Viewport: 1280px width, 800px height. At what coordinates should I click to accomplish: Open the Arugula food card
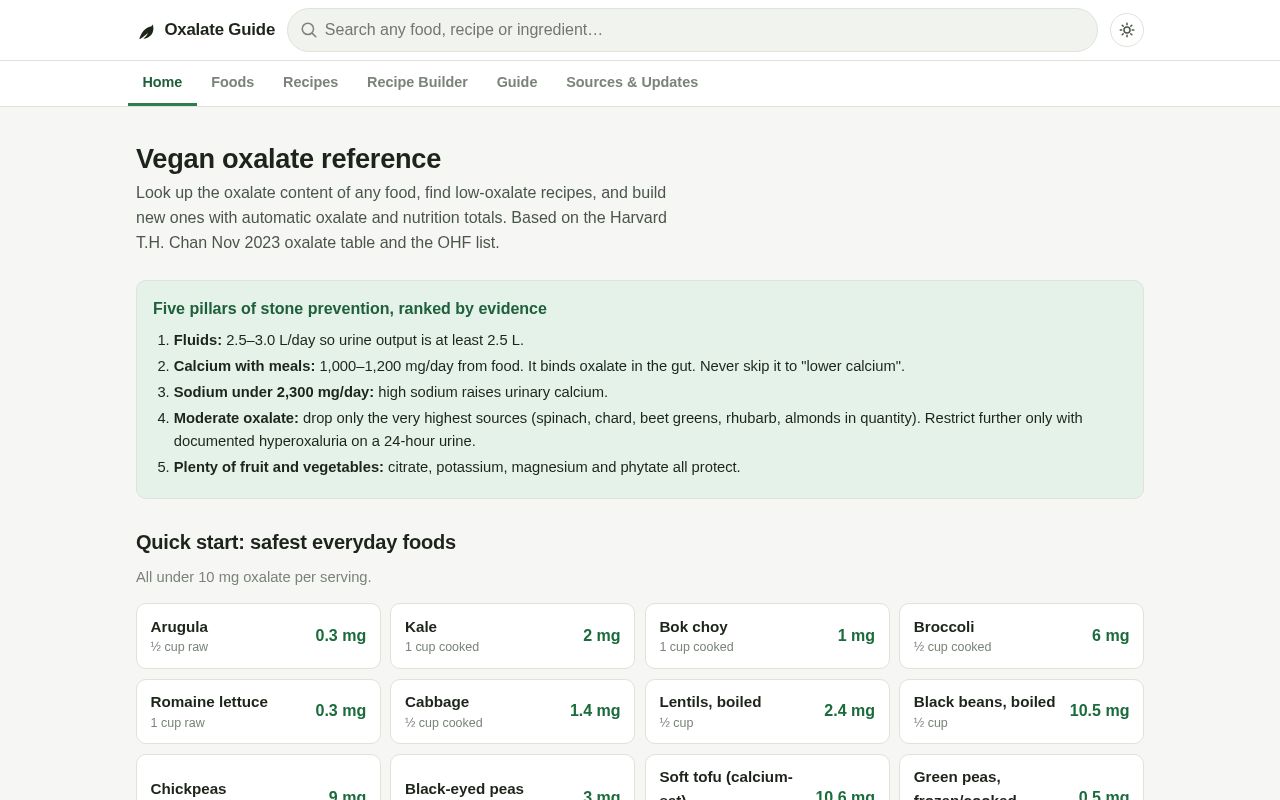click(x=258, y=636)
